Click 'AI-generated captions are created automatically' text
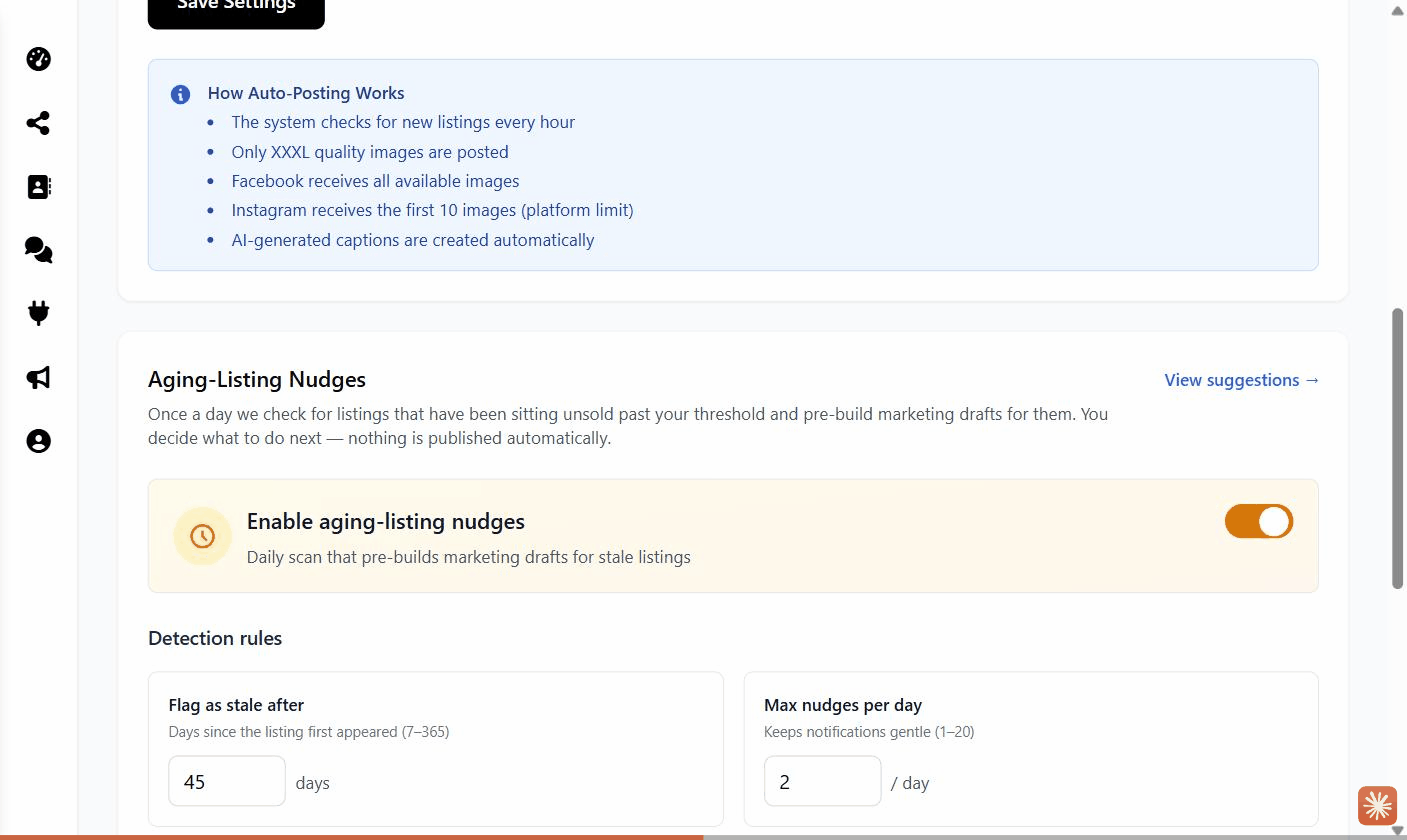 [413, 240]
